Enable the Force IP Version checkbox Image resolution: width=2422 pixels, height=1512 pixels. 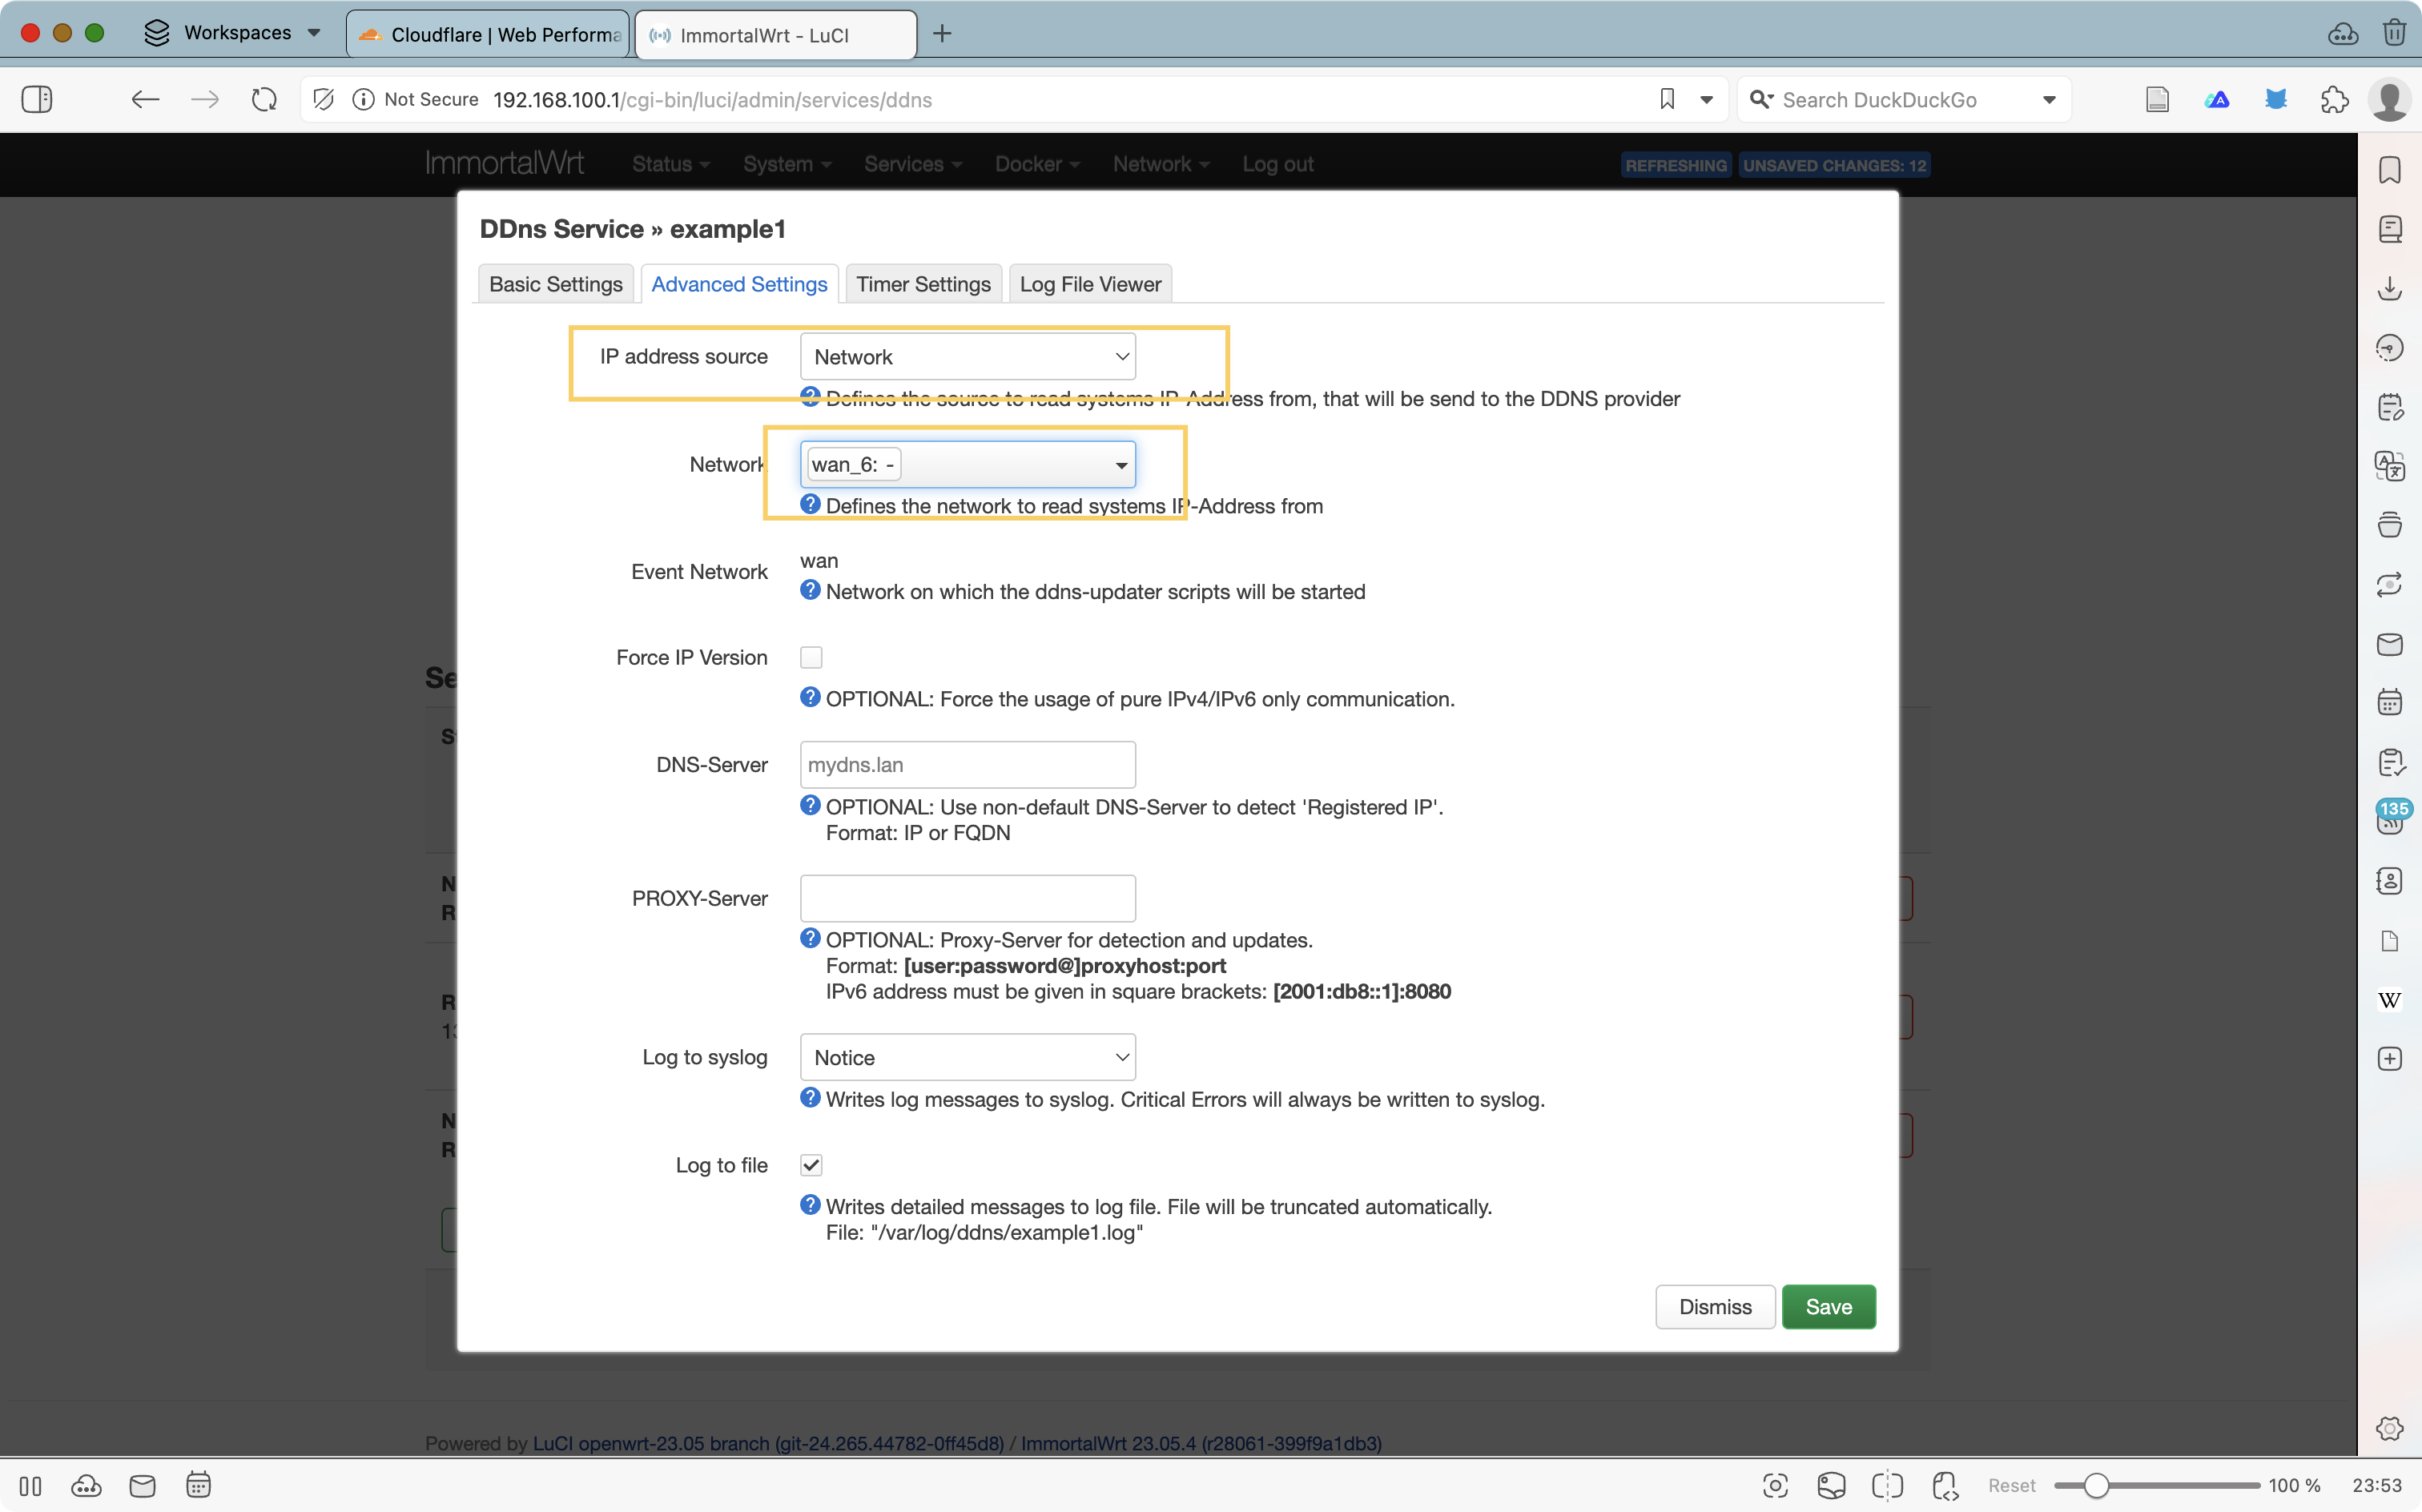(811, 657)
